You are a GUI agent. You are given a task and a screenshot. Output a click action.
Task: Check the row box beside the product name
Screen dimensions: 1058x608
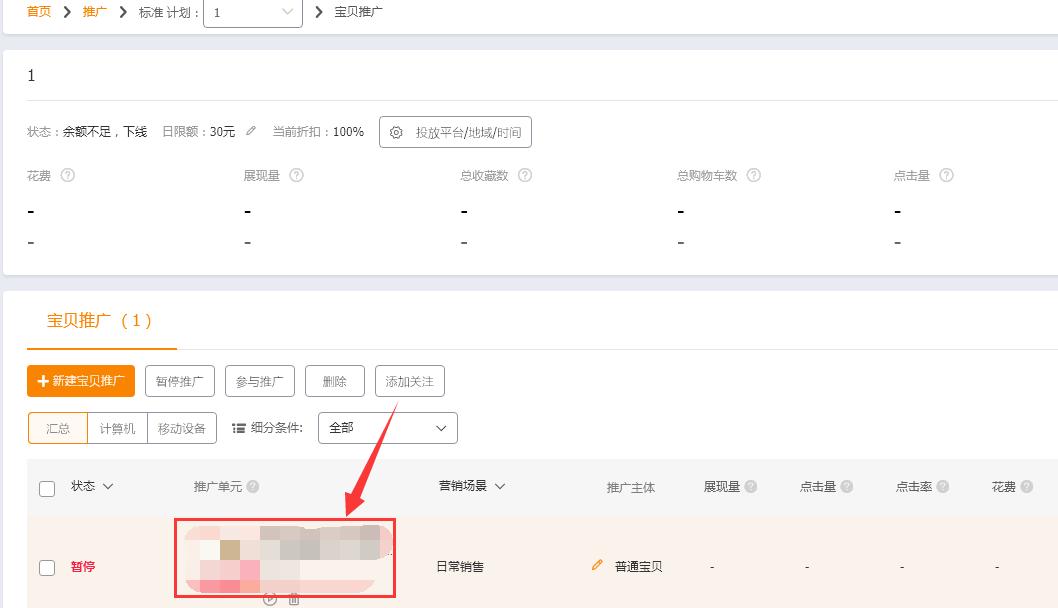click(46, 567)
